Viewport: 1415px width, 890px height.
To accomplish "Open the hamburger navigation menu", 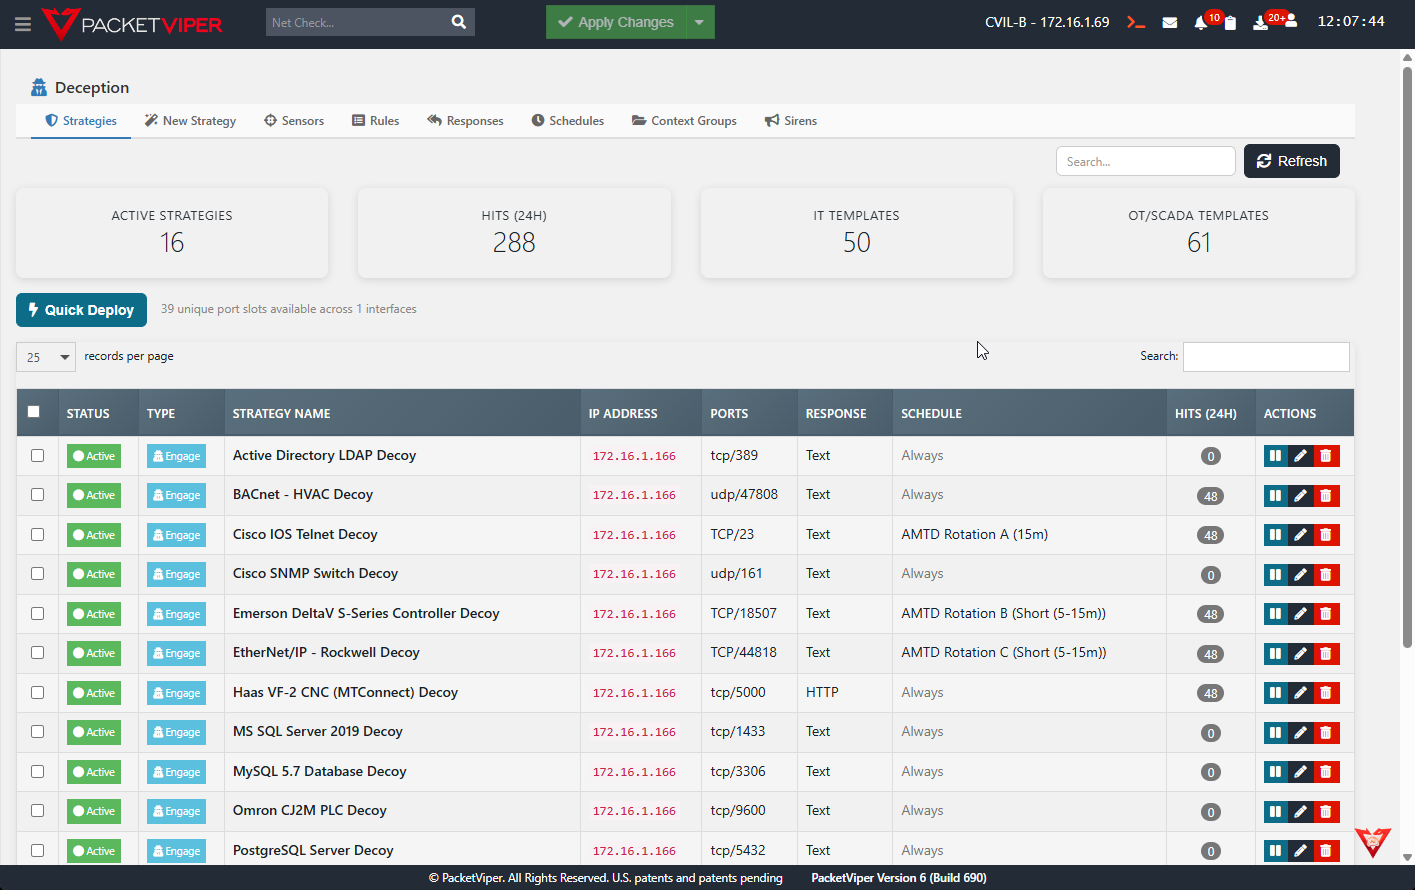I will coord(22,23).
